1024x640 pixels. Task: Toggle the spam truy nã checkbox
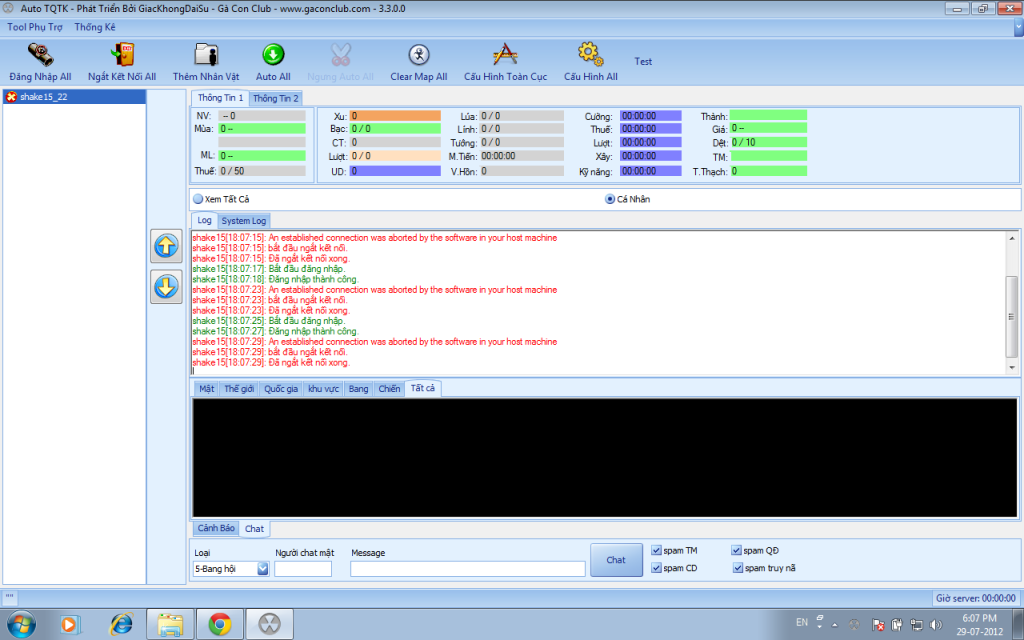pos(737,568)
